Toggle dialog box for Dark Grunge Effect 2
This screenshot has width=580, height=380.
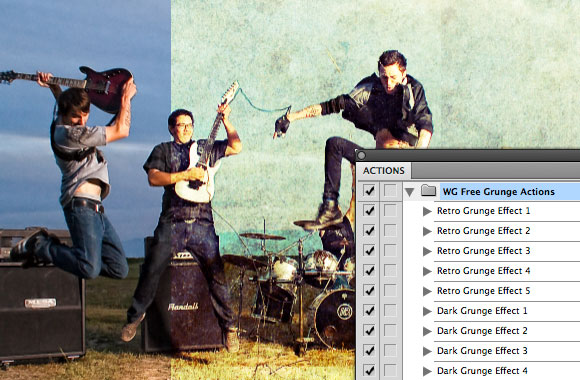pyautogui.click(x=390, y=331)
